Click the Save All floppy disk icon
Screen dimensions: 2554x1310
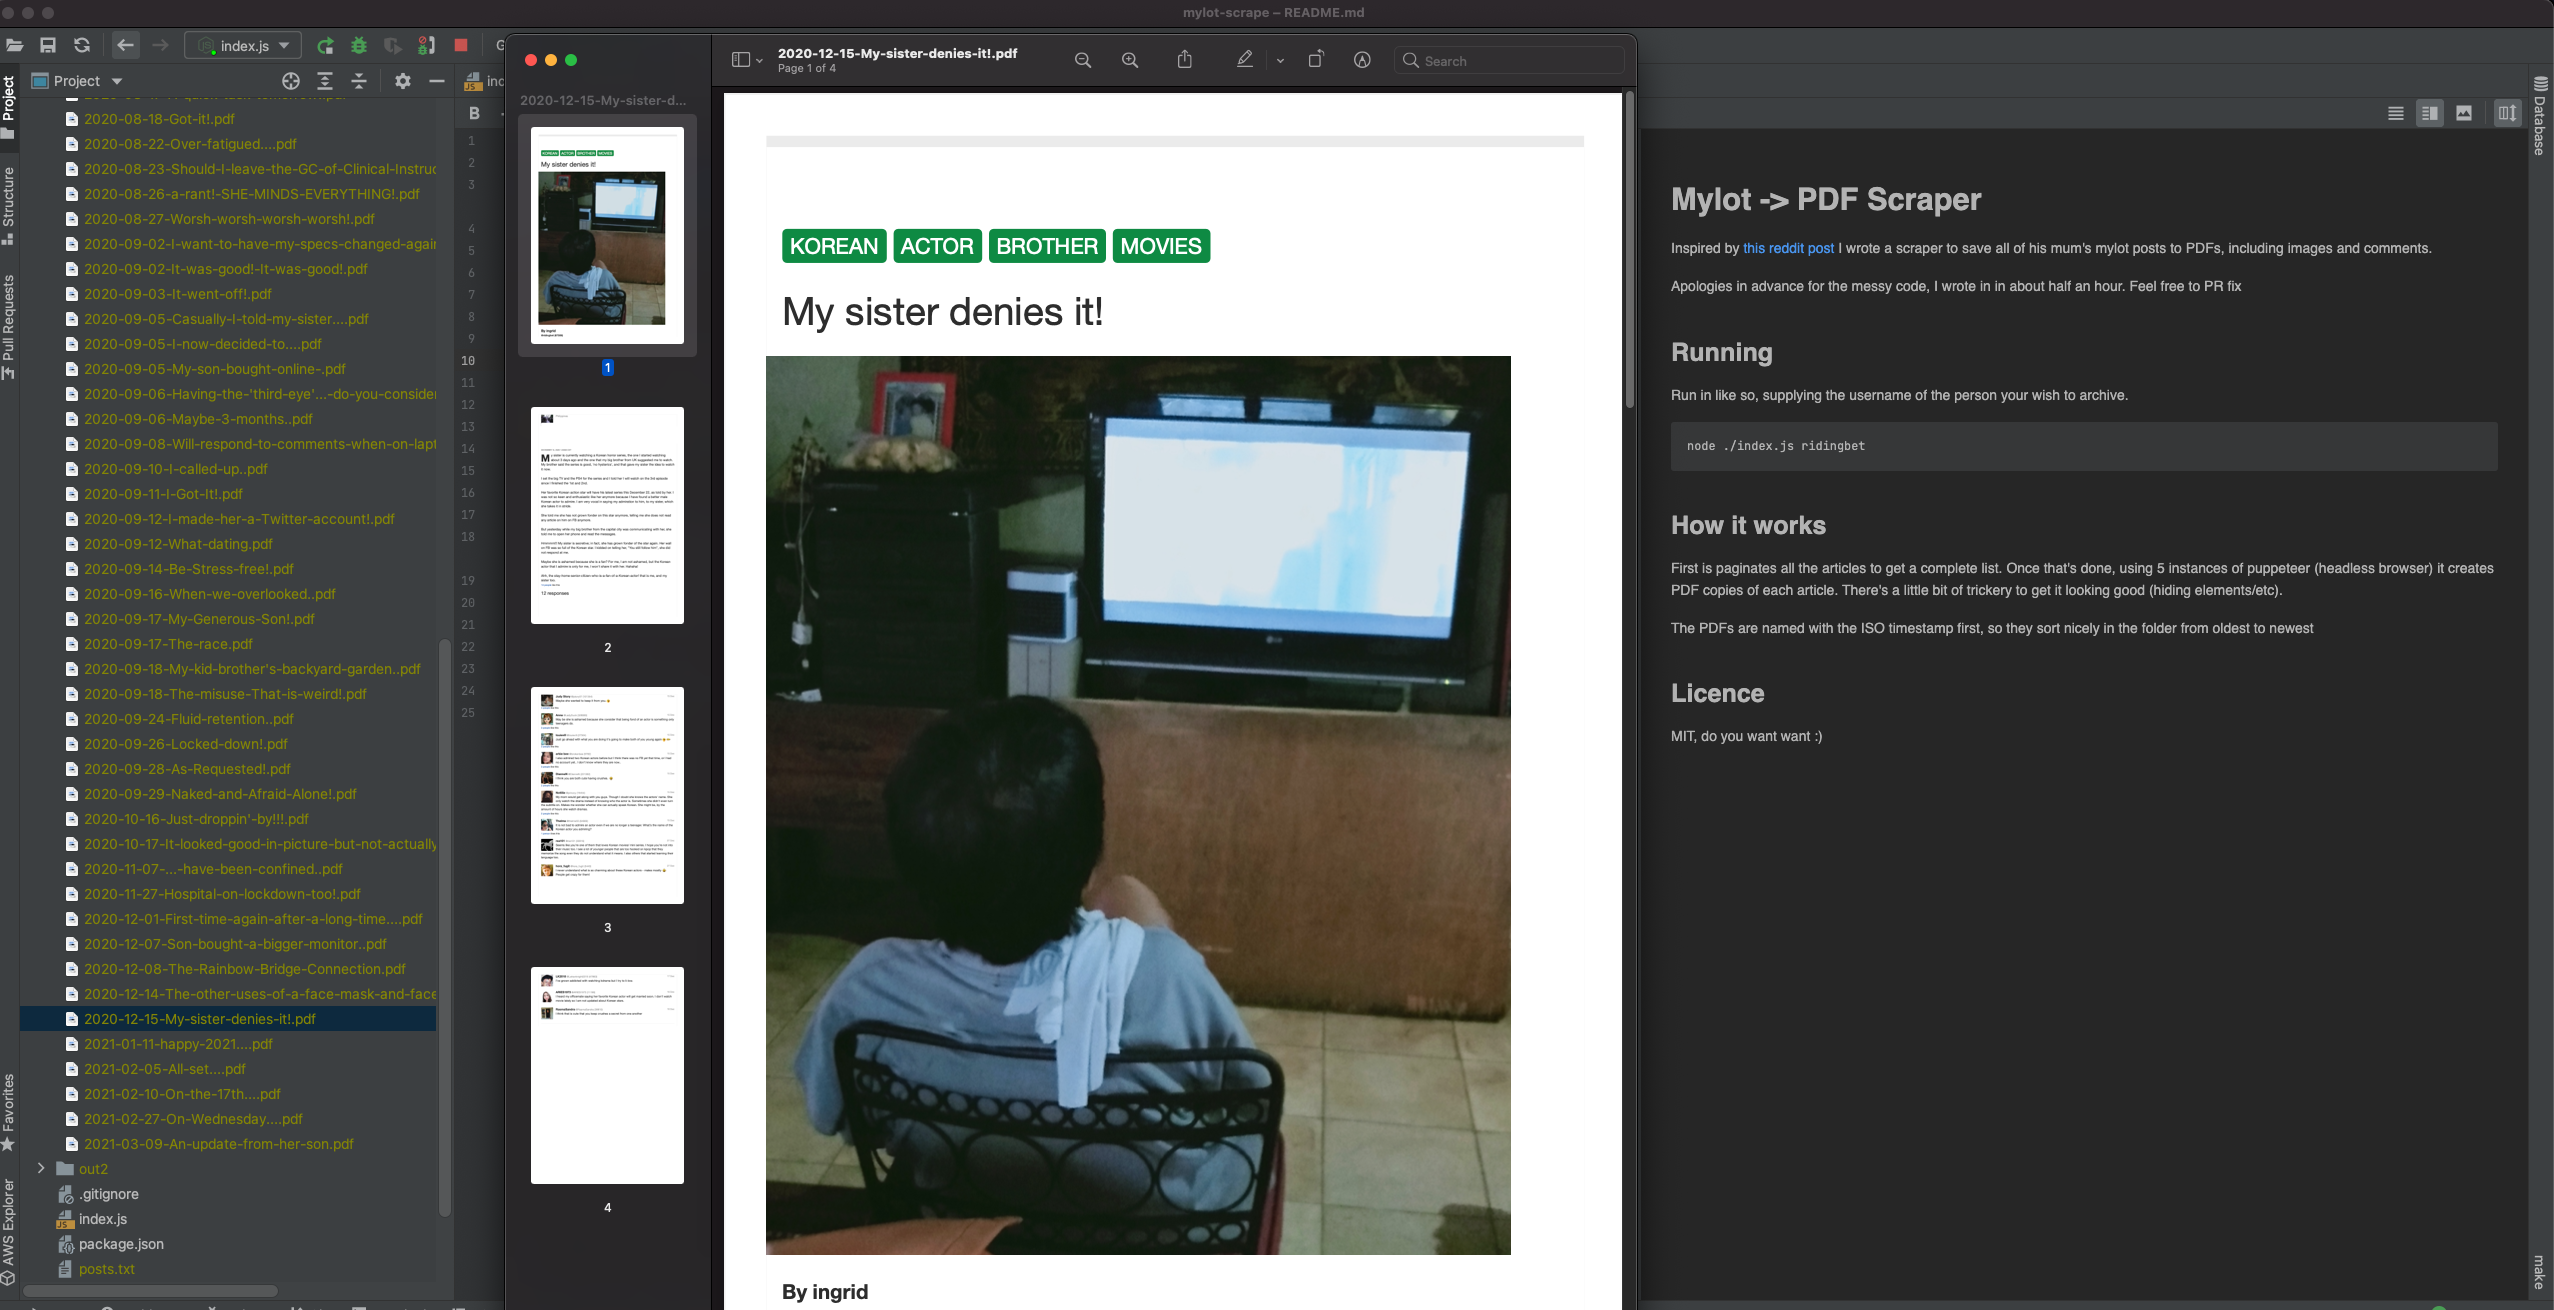[48, 46]
